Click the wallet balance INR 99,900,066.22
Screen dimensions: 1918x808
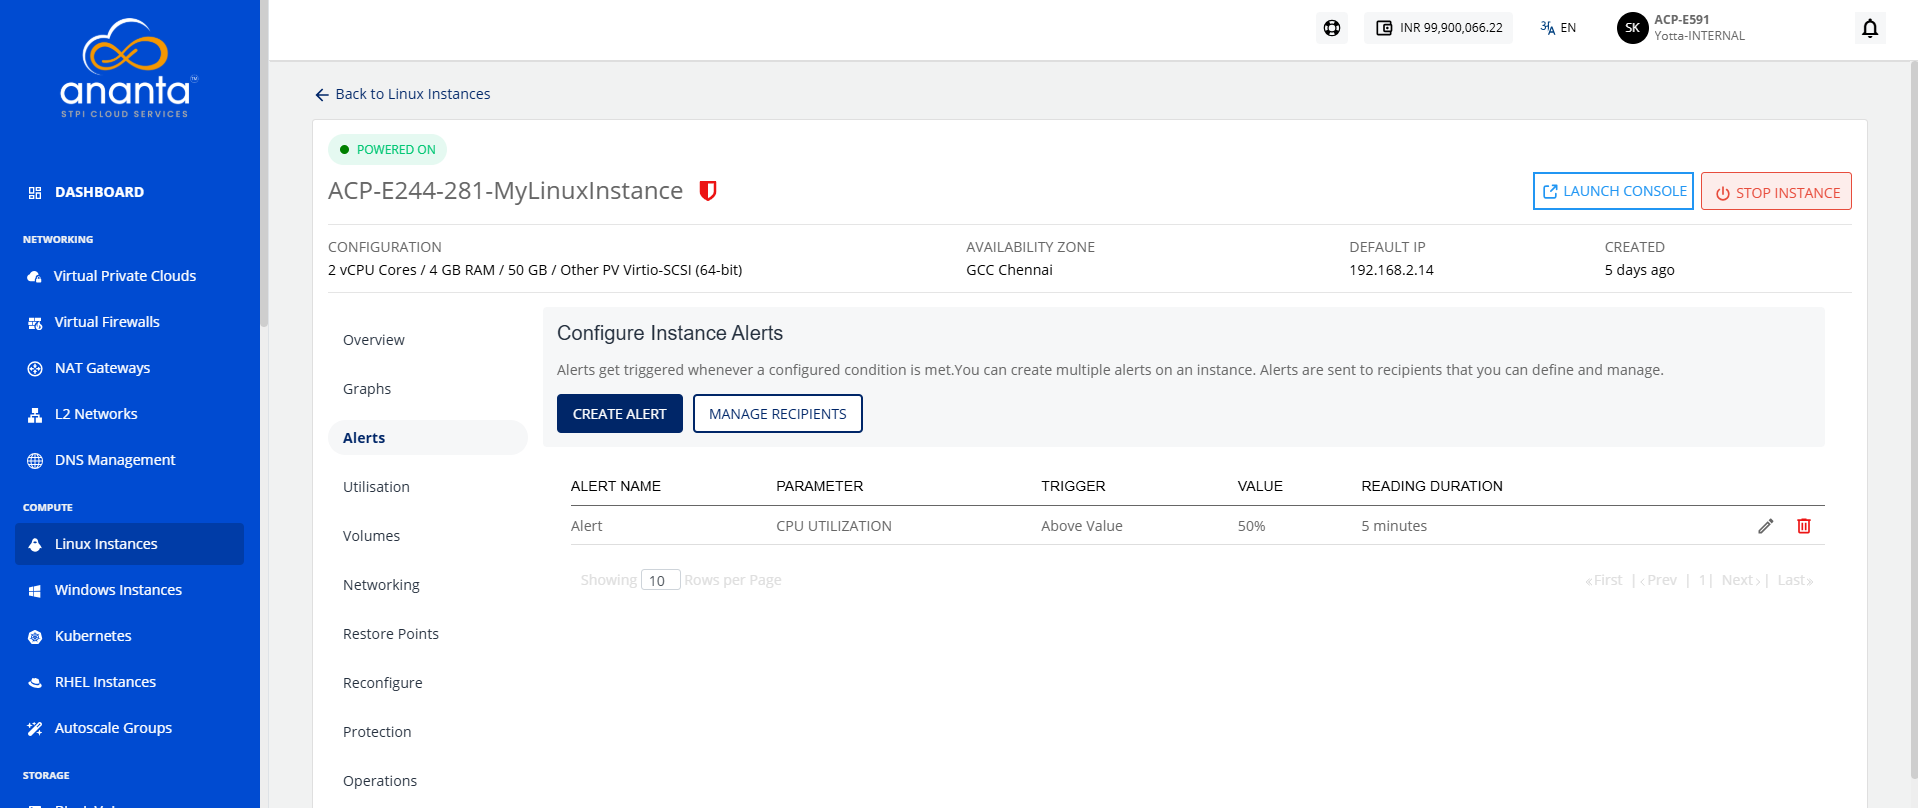pyautogui.click(x=1439, y=28)
